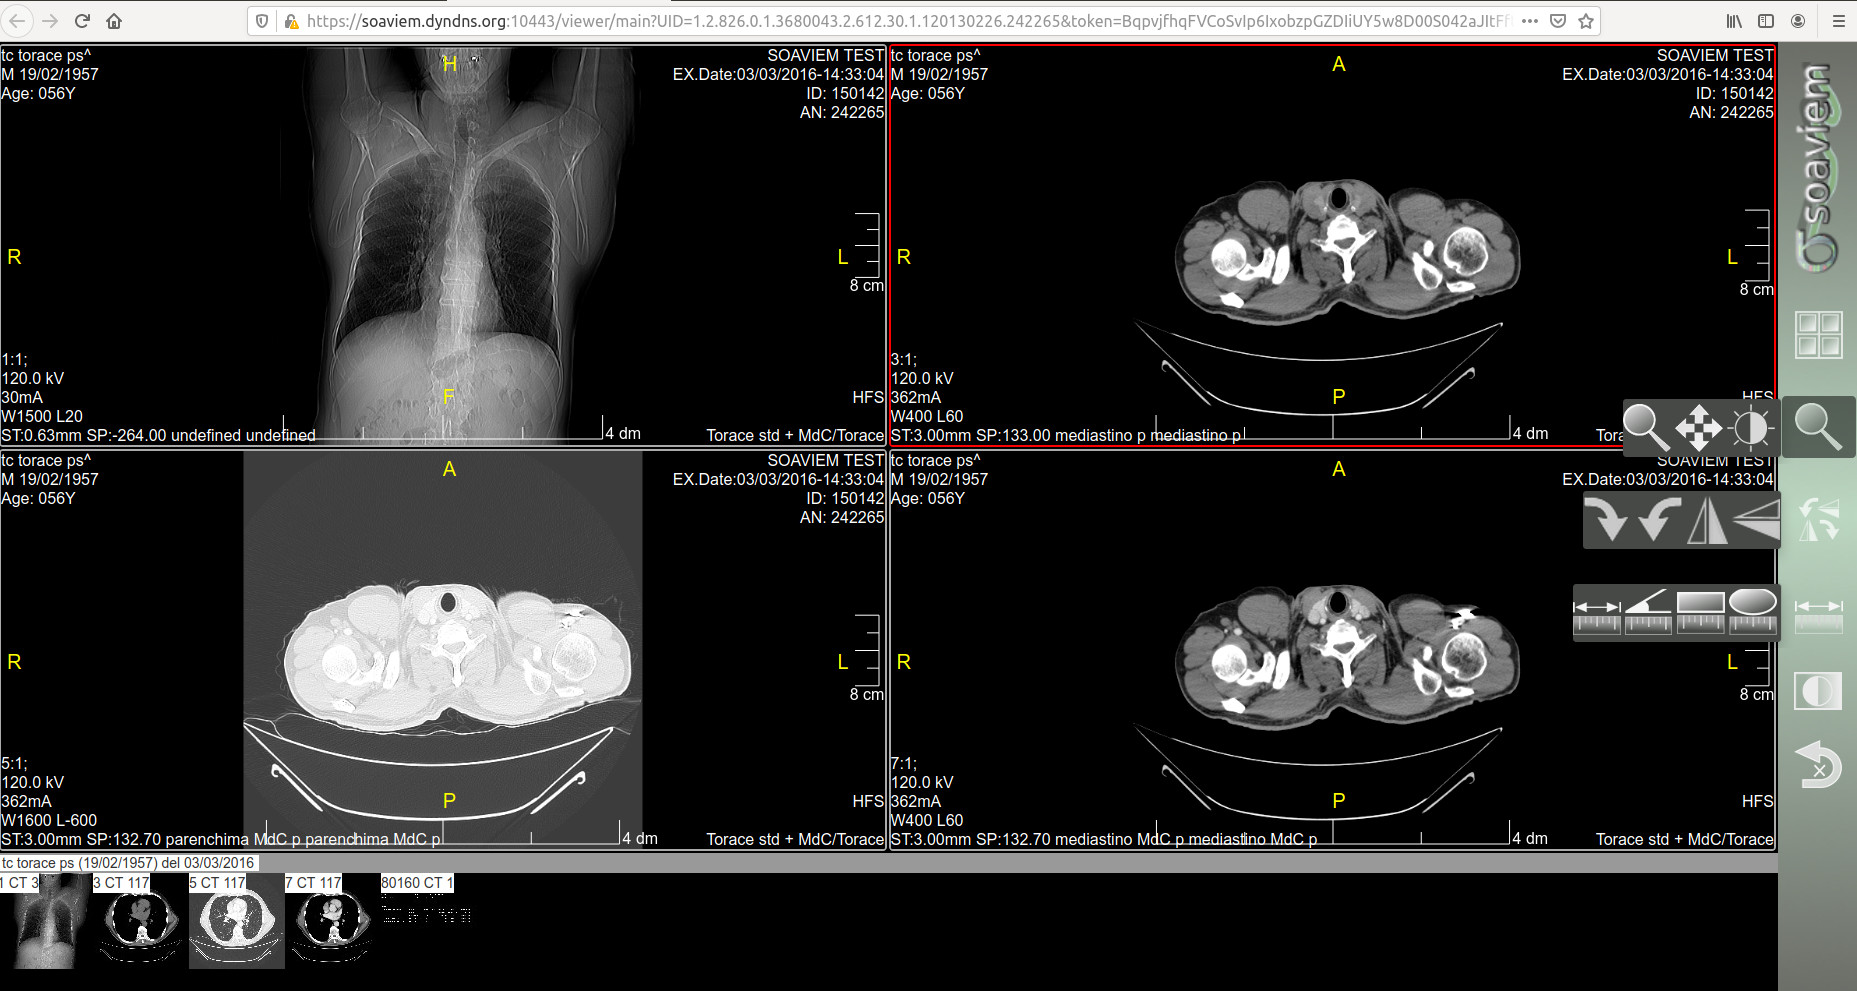Image resolution: width=1857 pixels, height=991 pixels.
Task: Select the rectangle ROI measurement tool
Action: pos(1700,611)
